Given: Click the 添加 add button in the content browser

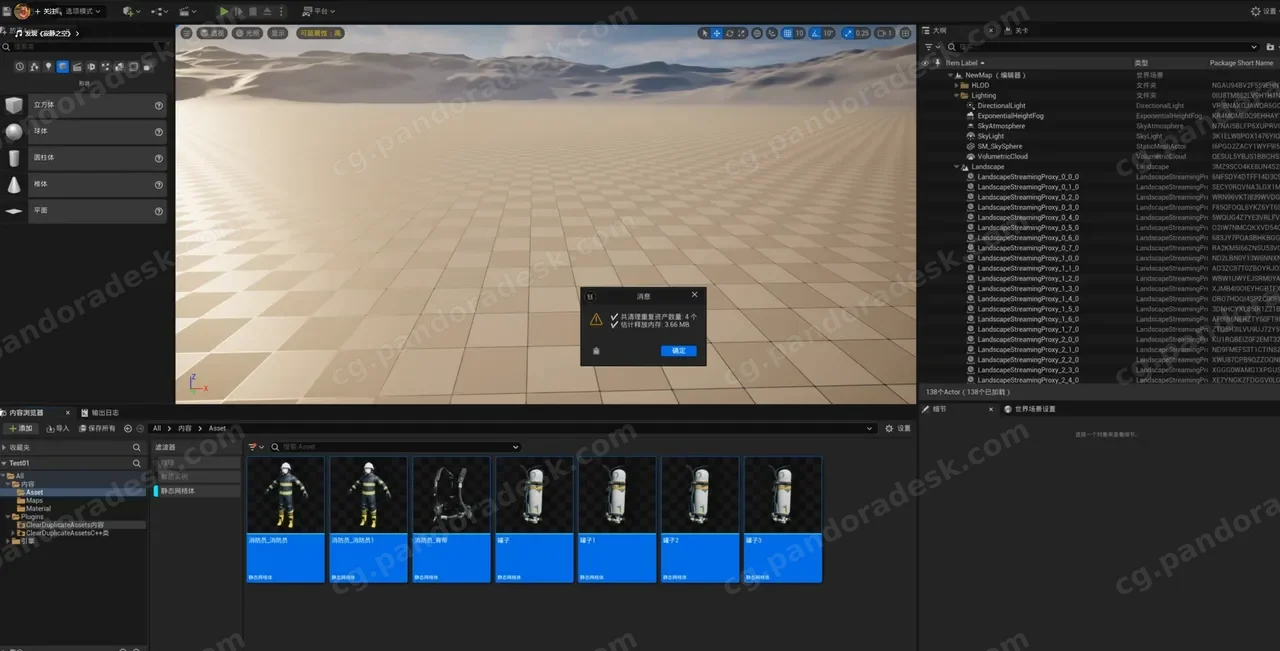Looking at the screenshot, I should (21, 428).
